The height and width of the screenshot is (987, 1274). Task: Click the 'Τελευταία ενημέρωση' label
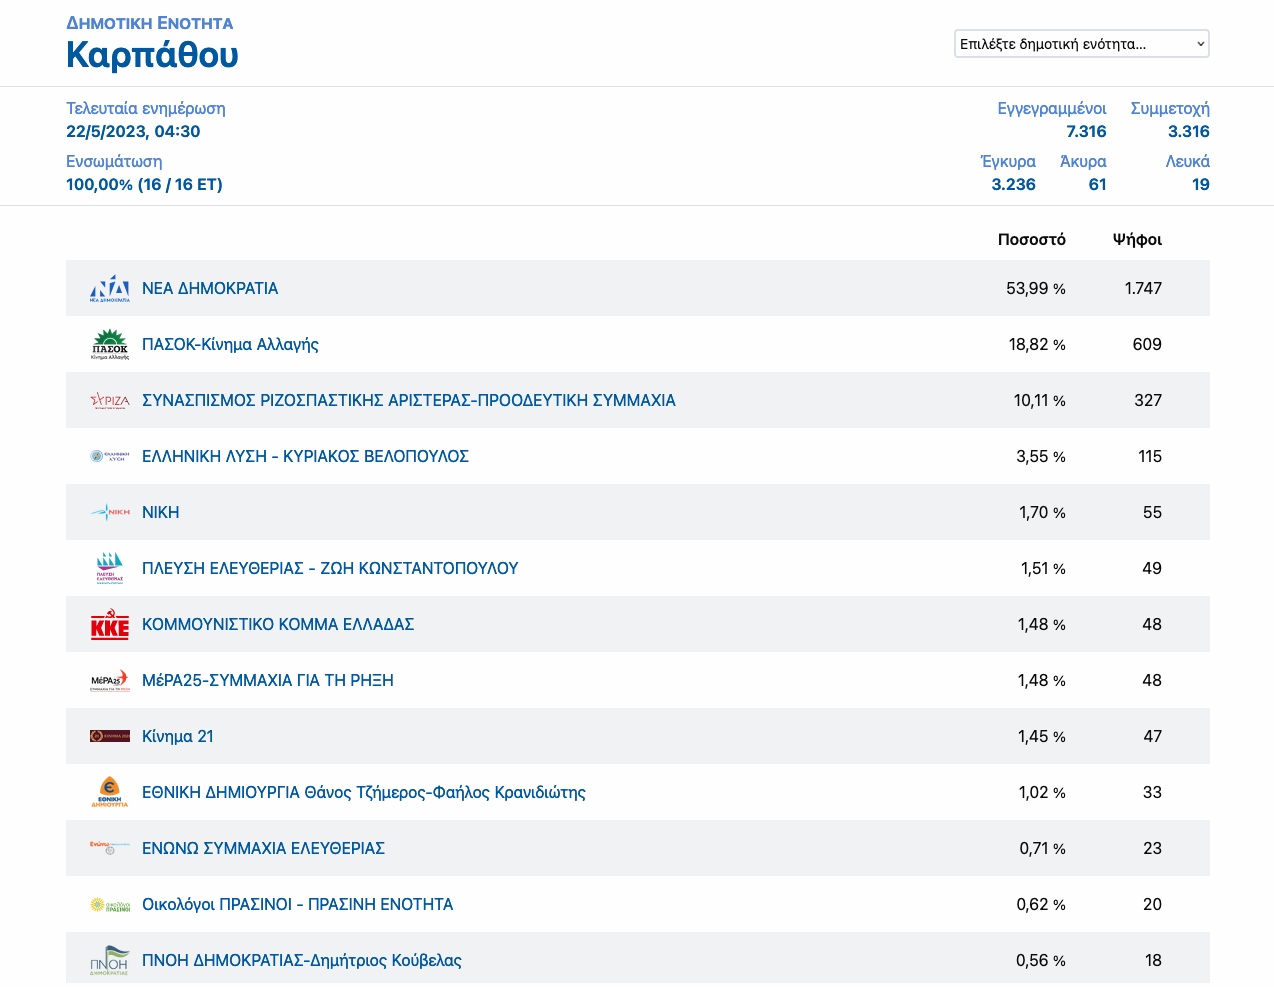coord(146,108)
